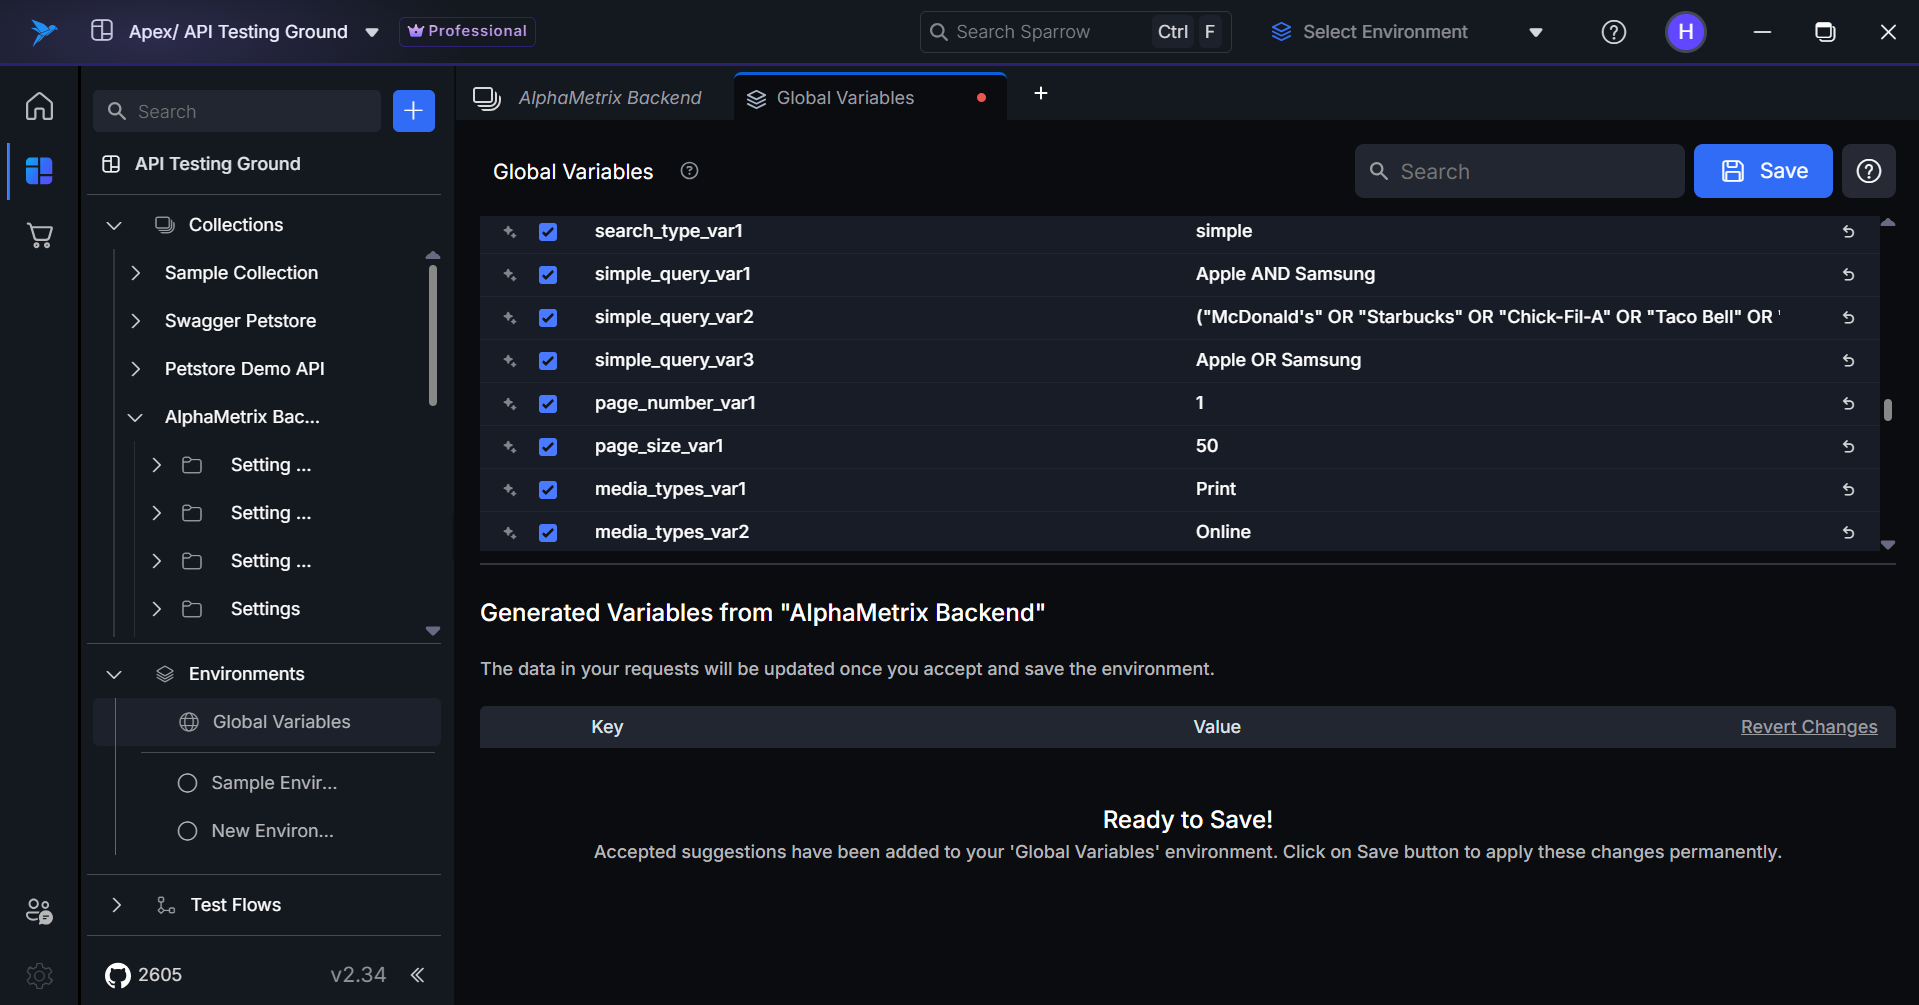Open the GitHub stars icon
This screenshot has width=1919, height=1005.
[x=118, y=975]
